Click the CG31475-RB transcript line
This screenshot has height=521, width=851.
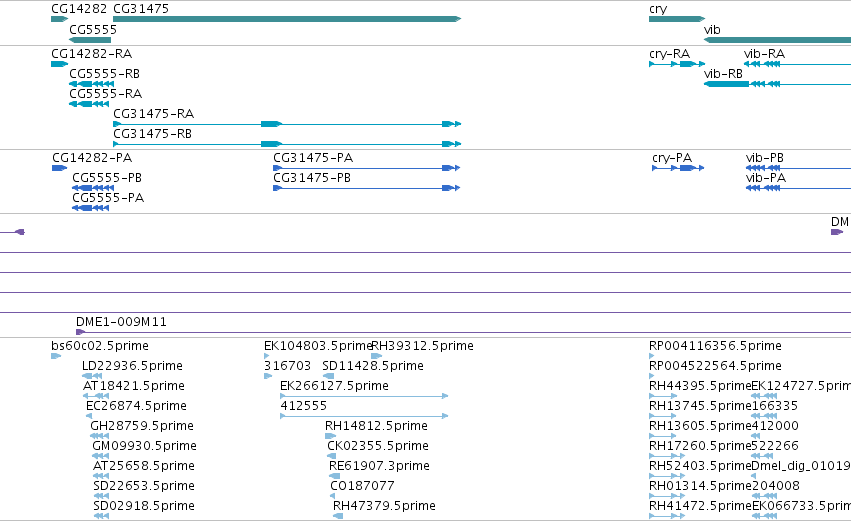(287, 144)
